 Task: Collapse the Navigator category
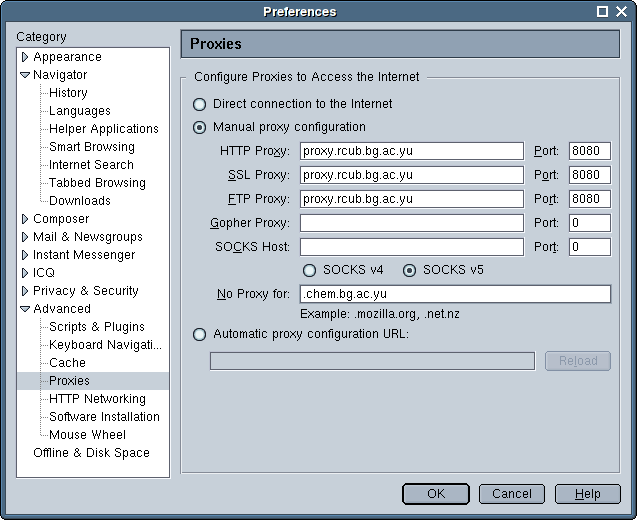pyautogui.click(x=25, y=75)
